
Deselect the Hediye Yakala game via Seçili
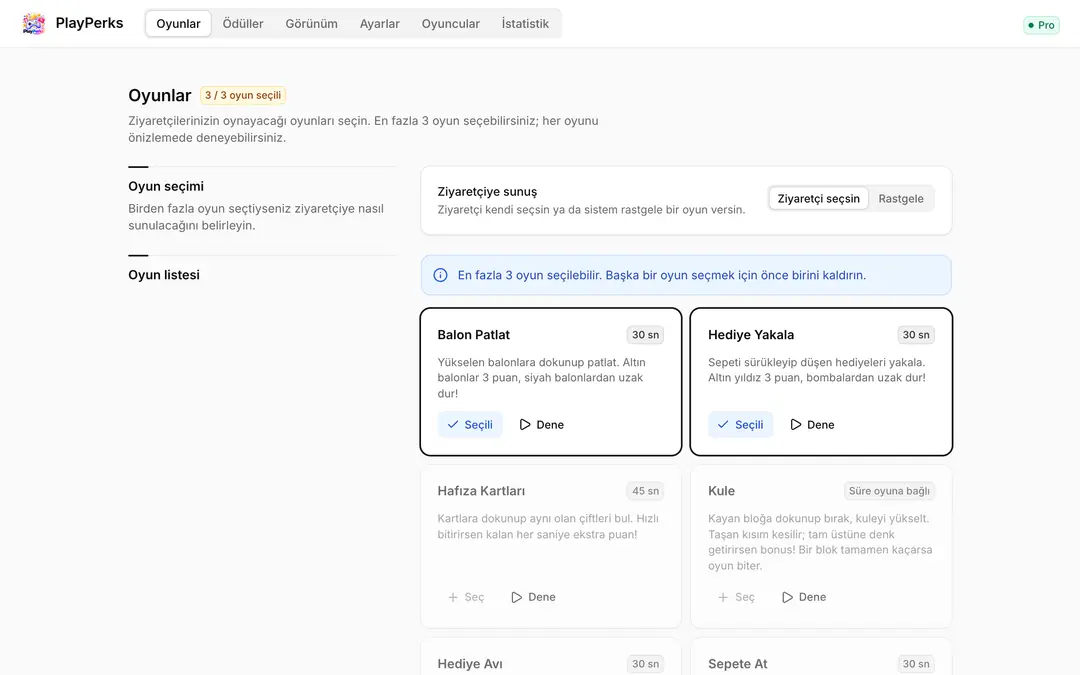pos(740,425)
